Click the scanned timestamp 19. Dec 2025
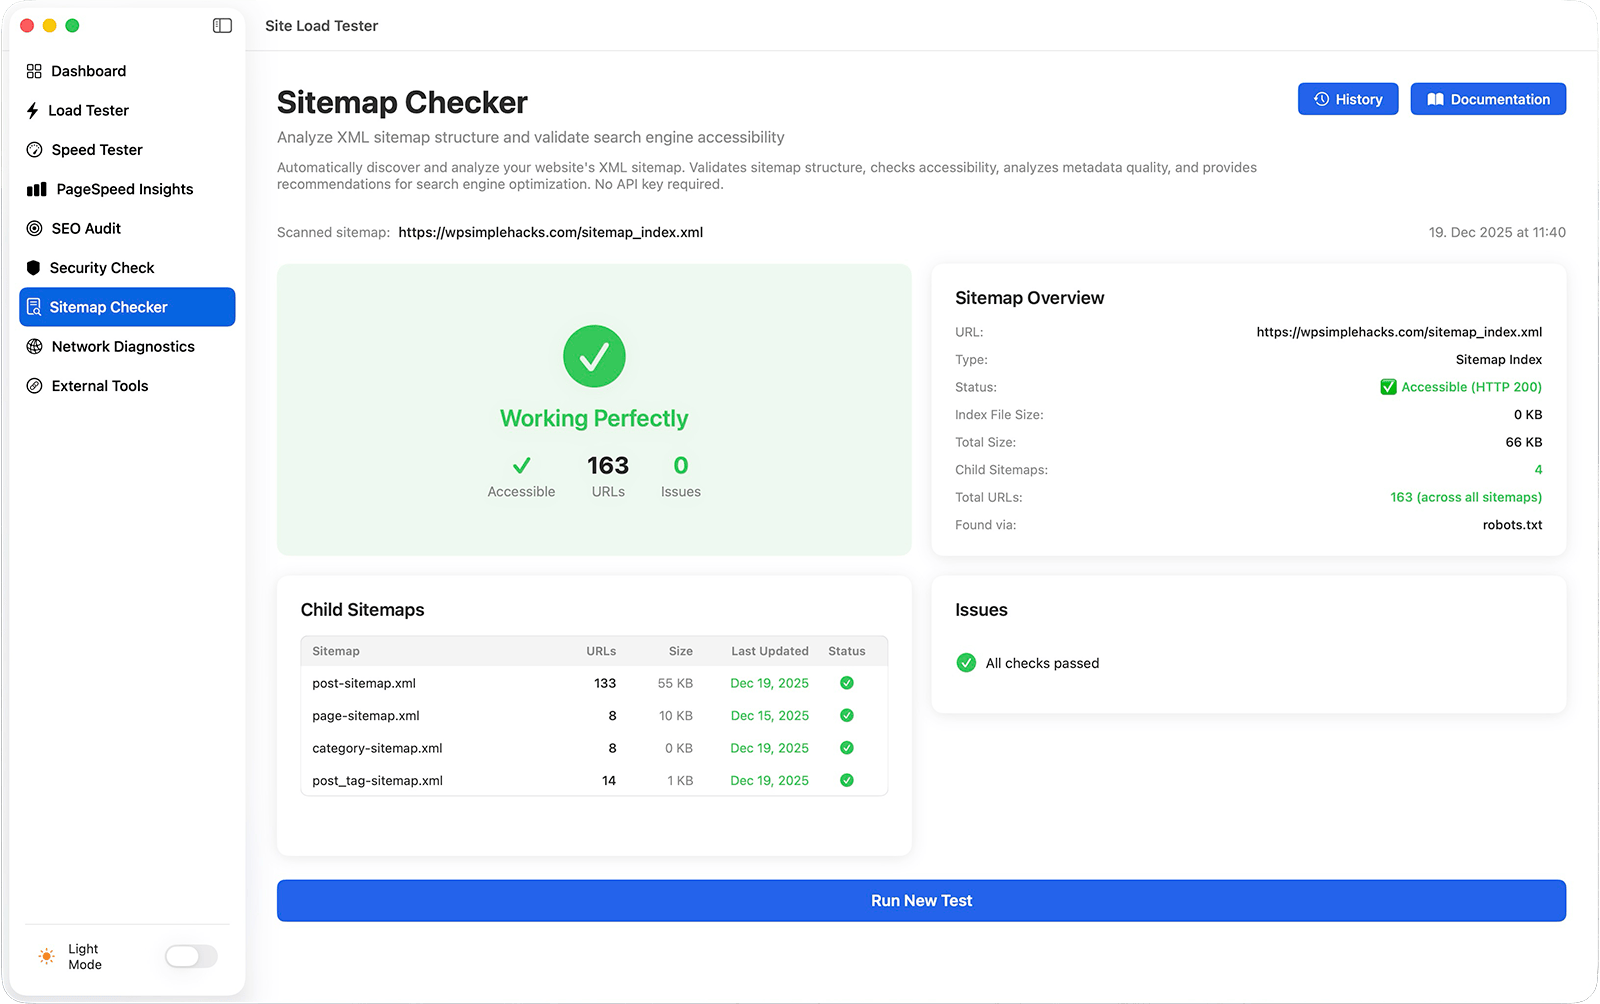This screenshot has width=1600, height=1004. coord(1494,232)
